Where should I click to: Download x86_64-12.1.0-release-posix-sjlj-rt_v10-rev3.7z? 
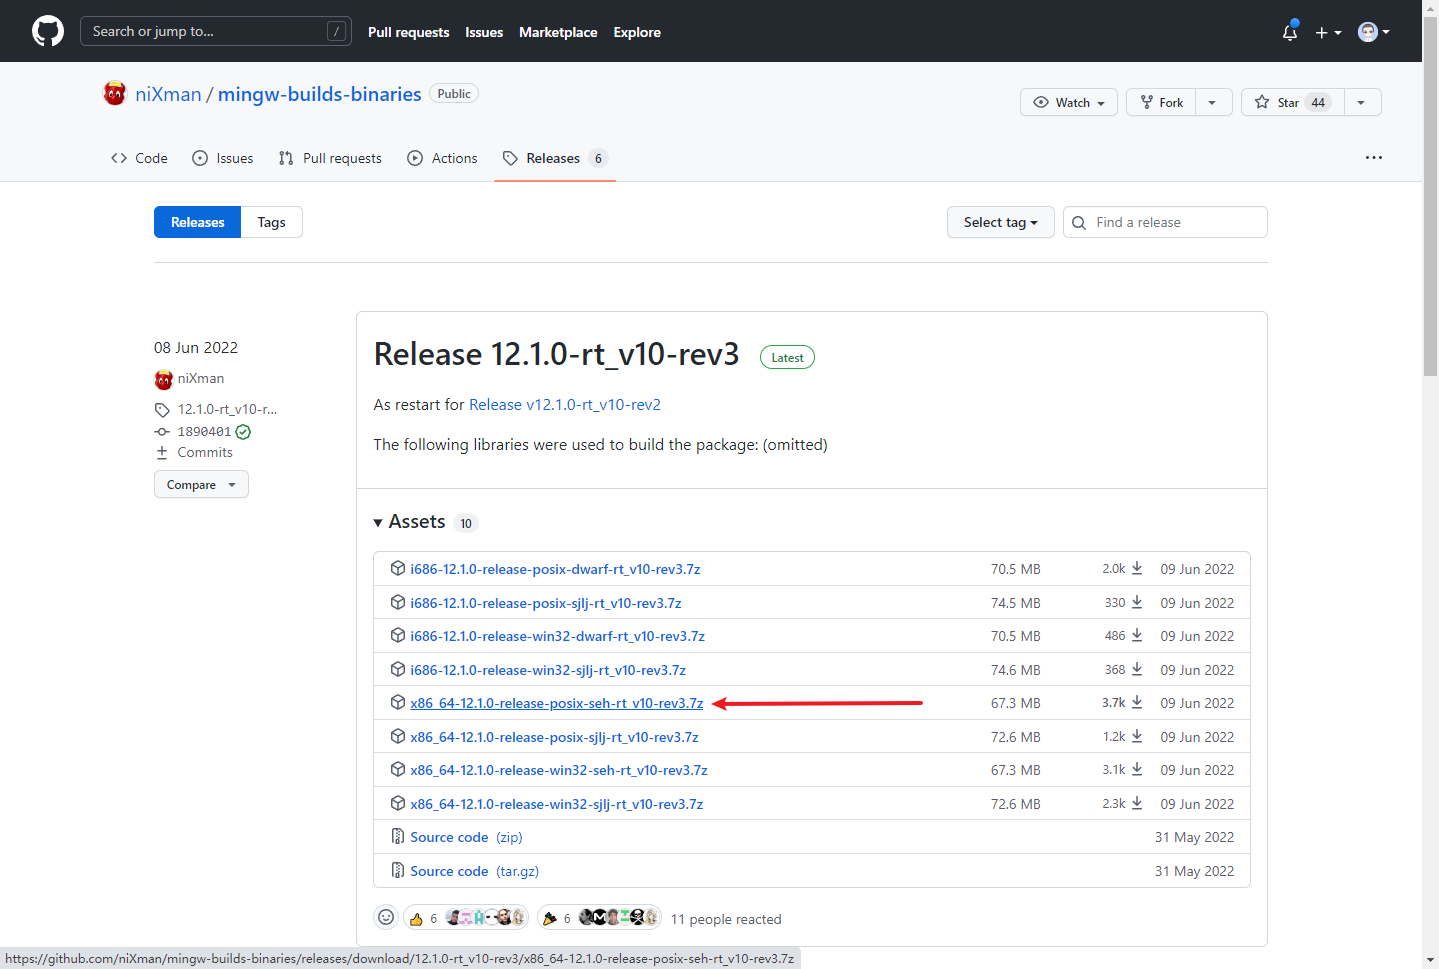click(554, 737)
